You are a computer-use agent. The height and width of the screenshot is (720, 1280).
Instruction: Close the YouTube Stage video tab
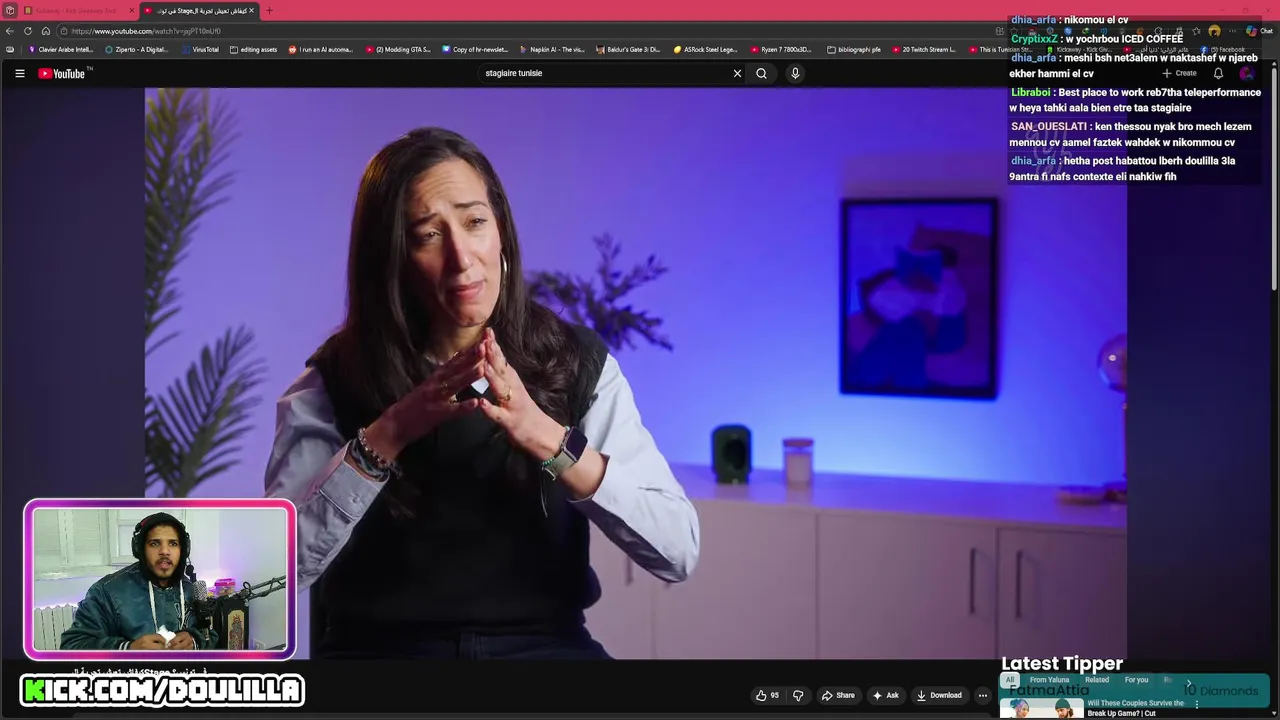pyautogui.click(x=251, y=10)
